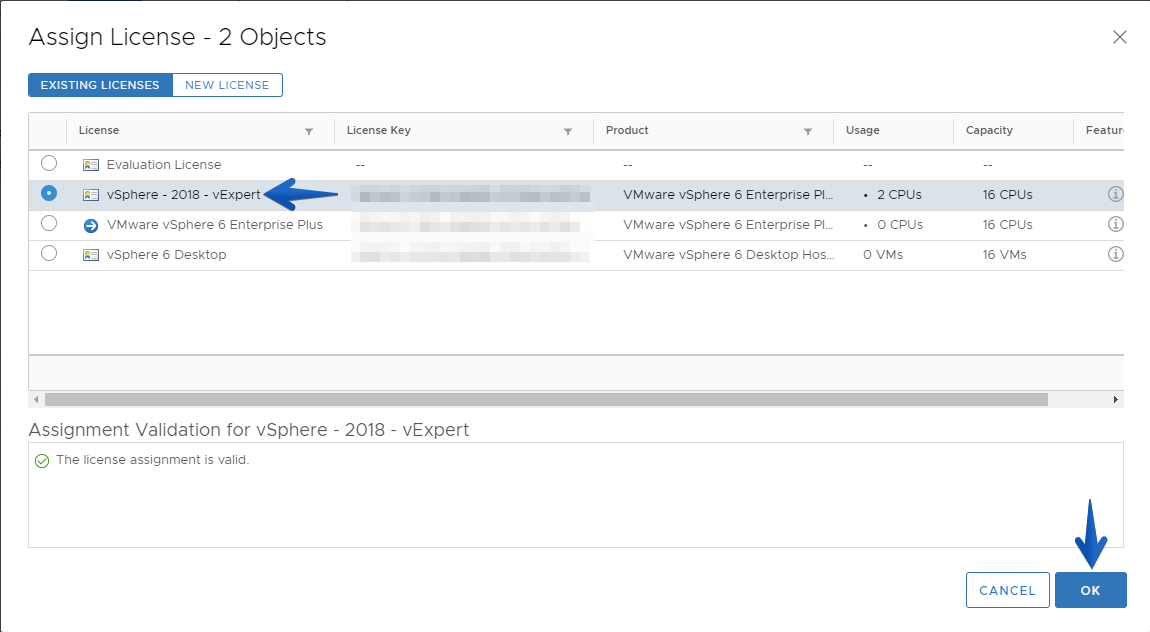Image resolution: width=1150 pixels, height=632 pixels.
Task: Click the scroll left arrow of the table
Action: point(36,400)
